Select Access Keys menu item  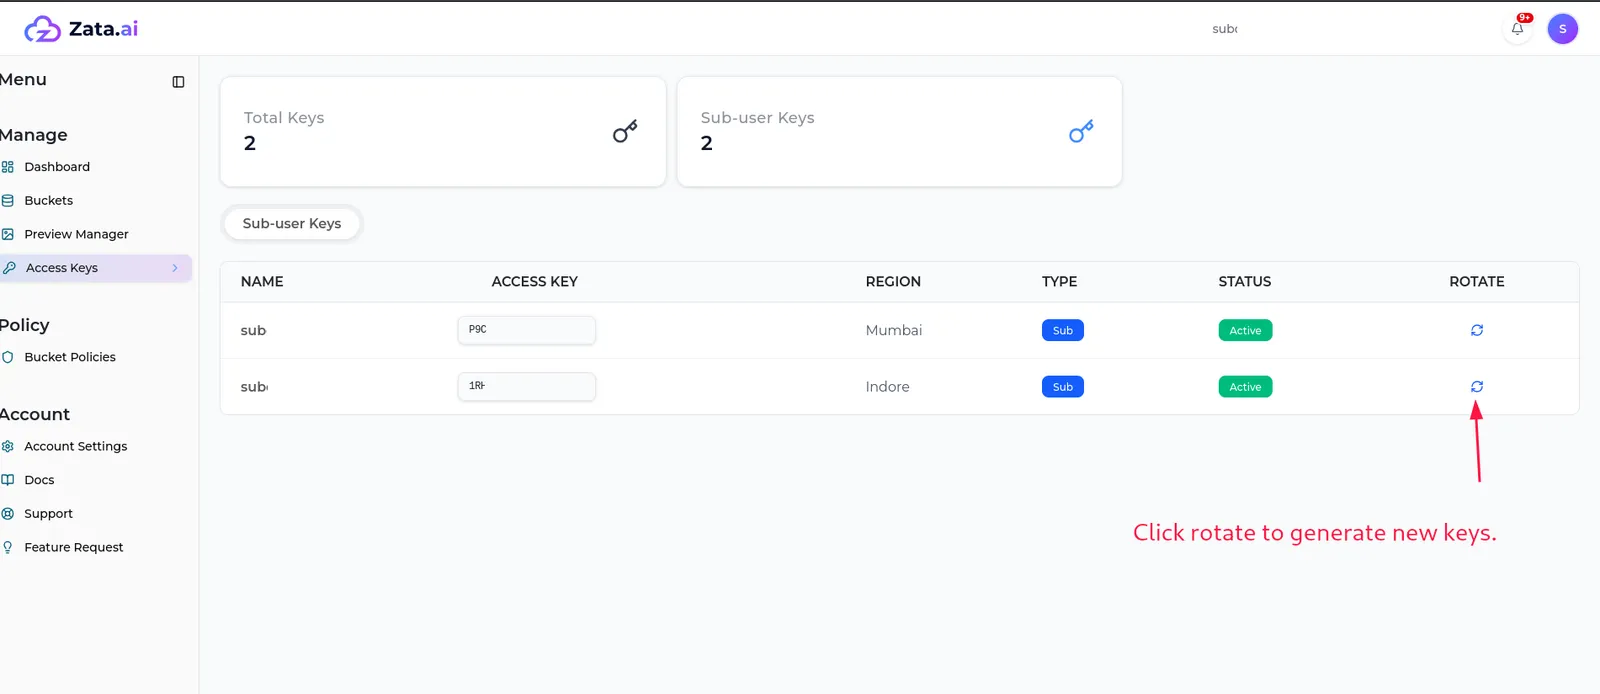[x=96, y=268]
